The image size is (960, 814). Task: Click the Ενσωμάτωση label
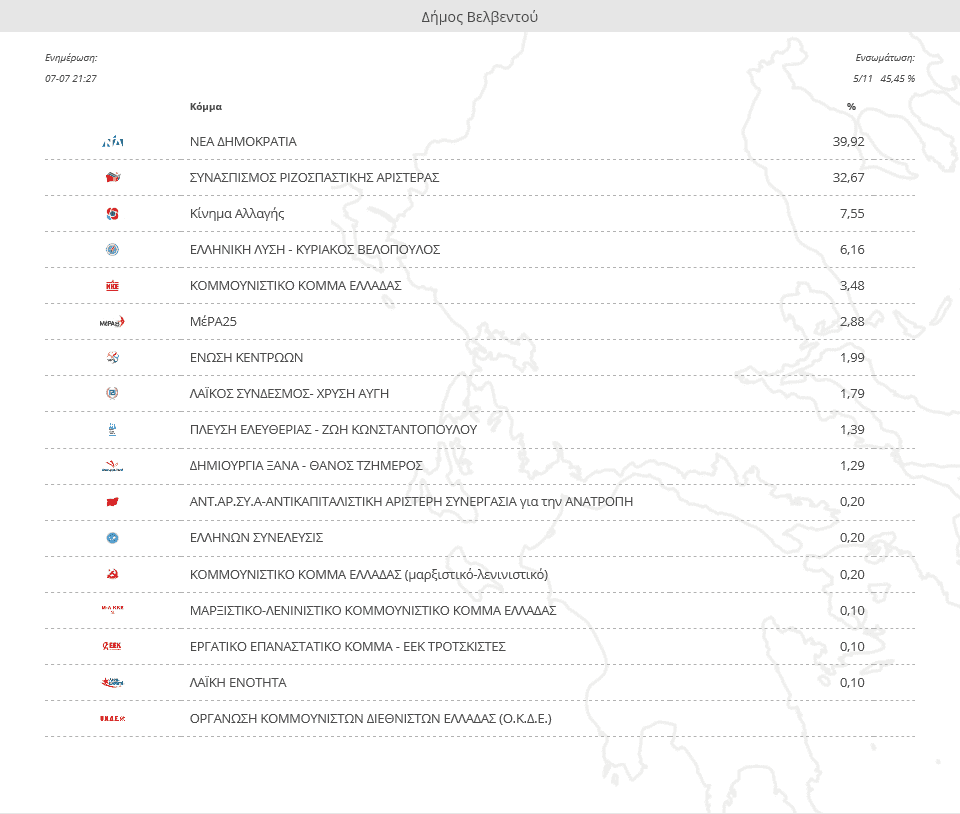point(885,58)
